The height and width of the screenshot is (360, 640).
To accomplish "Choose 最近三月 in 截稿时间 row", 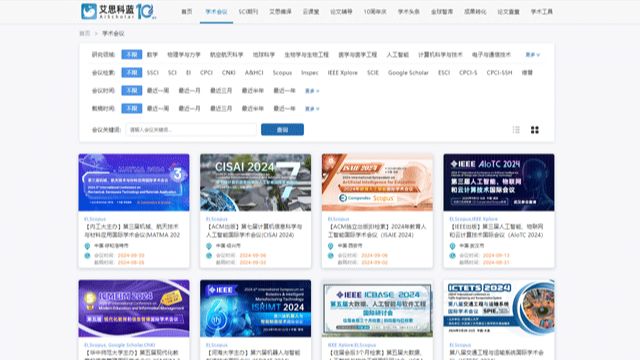I will pos(221,109).
